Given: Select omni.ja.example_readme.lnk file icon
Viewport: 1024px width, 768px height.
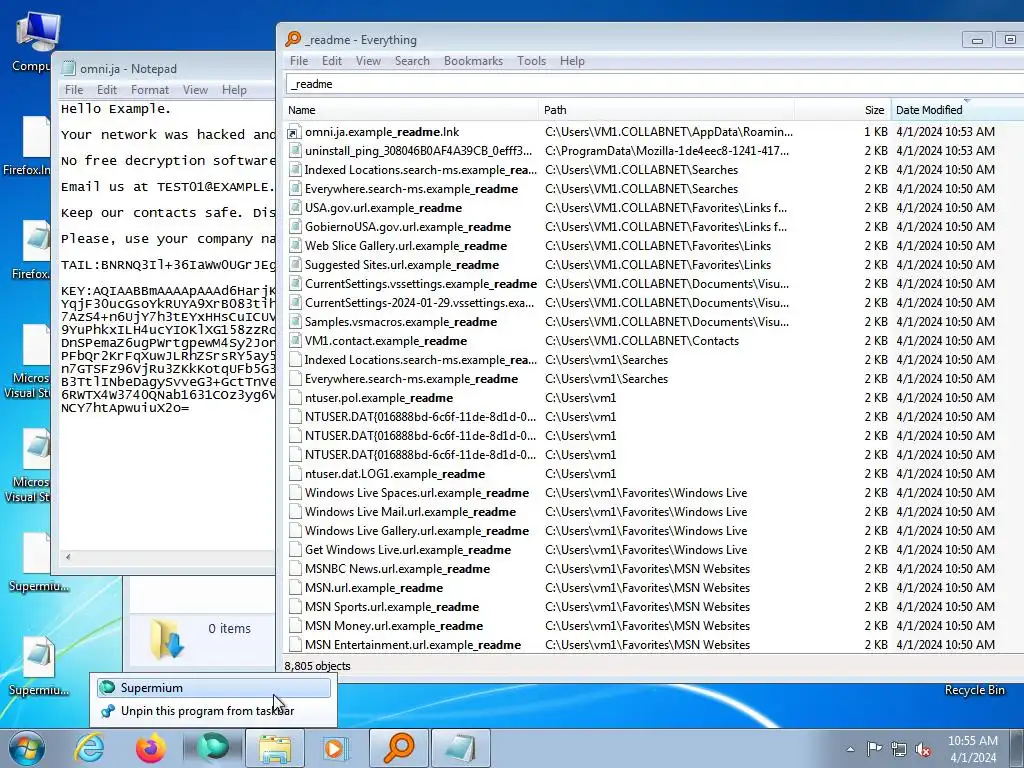Looking at the screenshot, I should (x=295, y=132).
